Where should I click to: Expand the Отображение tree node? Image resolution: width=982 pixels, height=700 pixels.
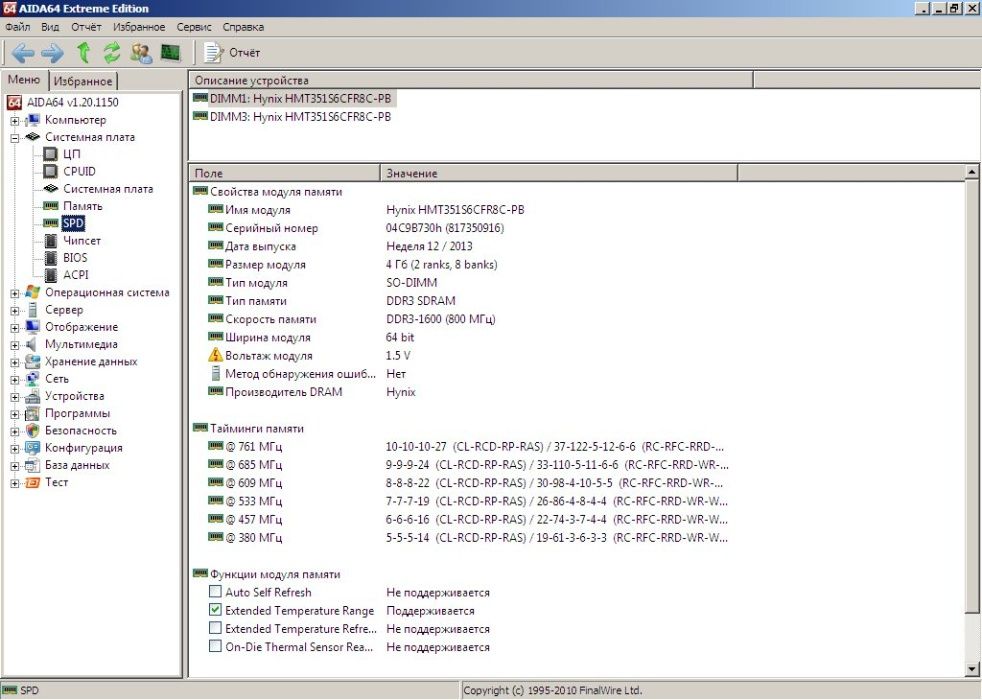click(14, 327)
